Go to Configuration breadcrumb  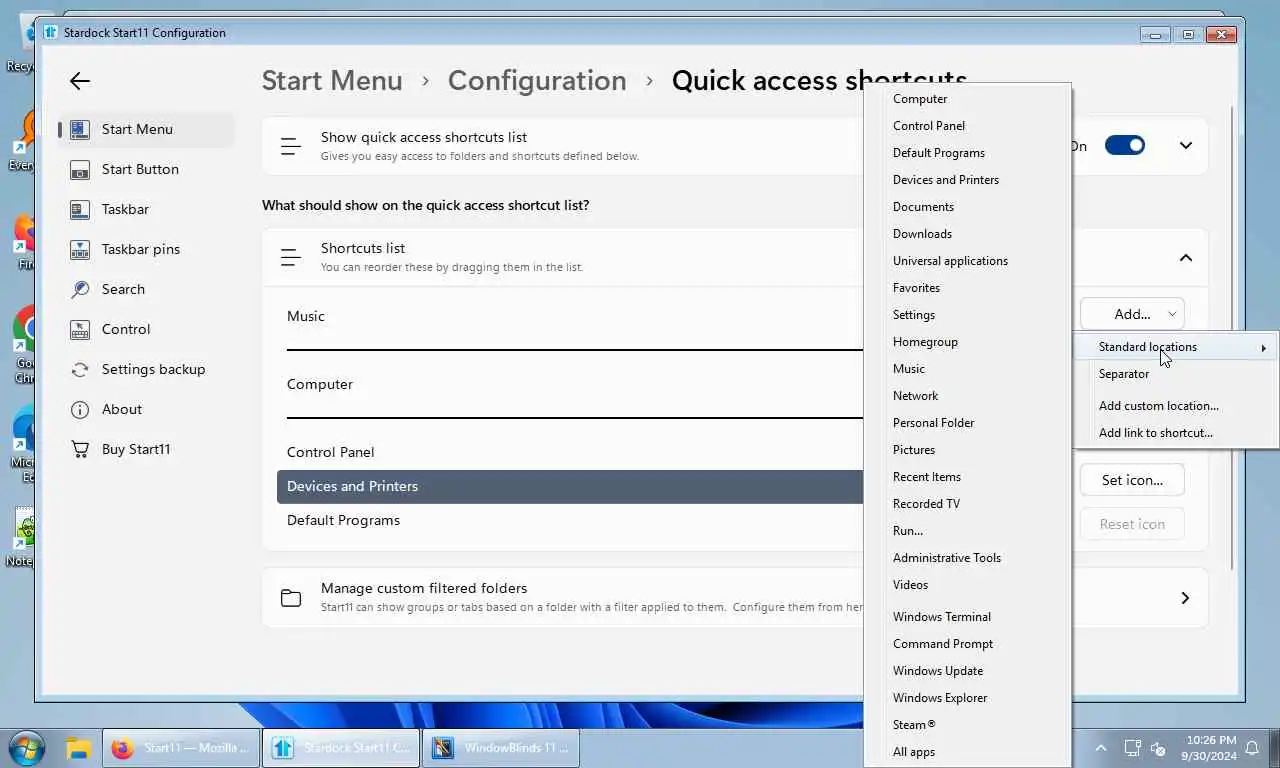click(537, 81)
